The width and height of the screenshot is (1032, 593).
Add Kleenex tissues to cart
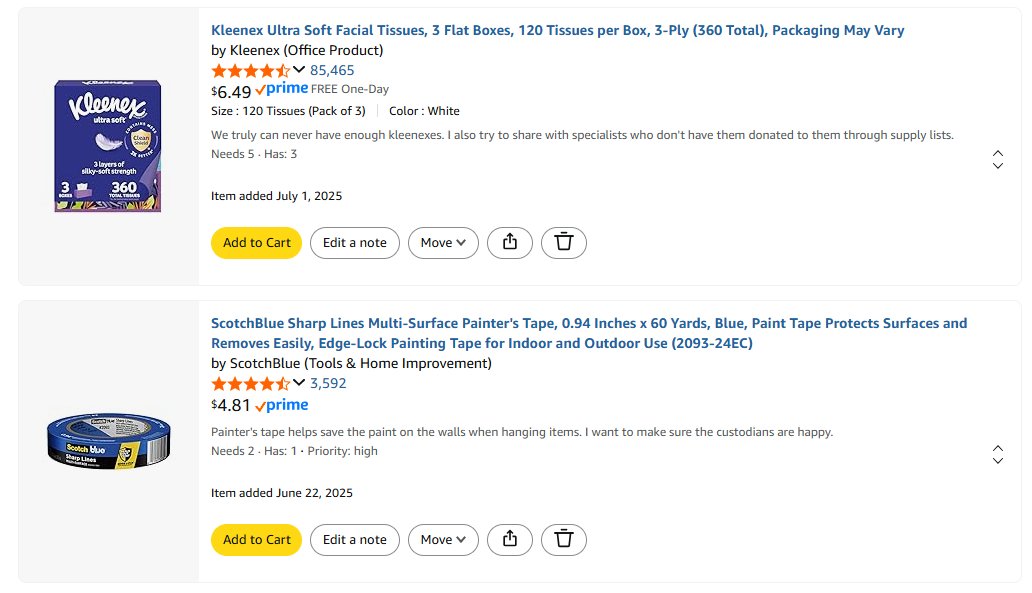[256, 243]
